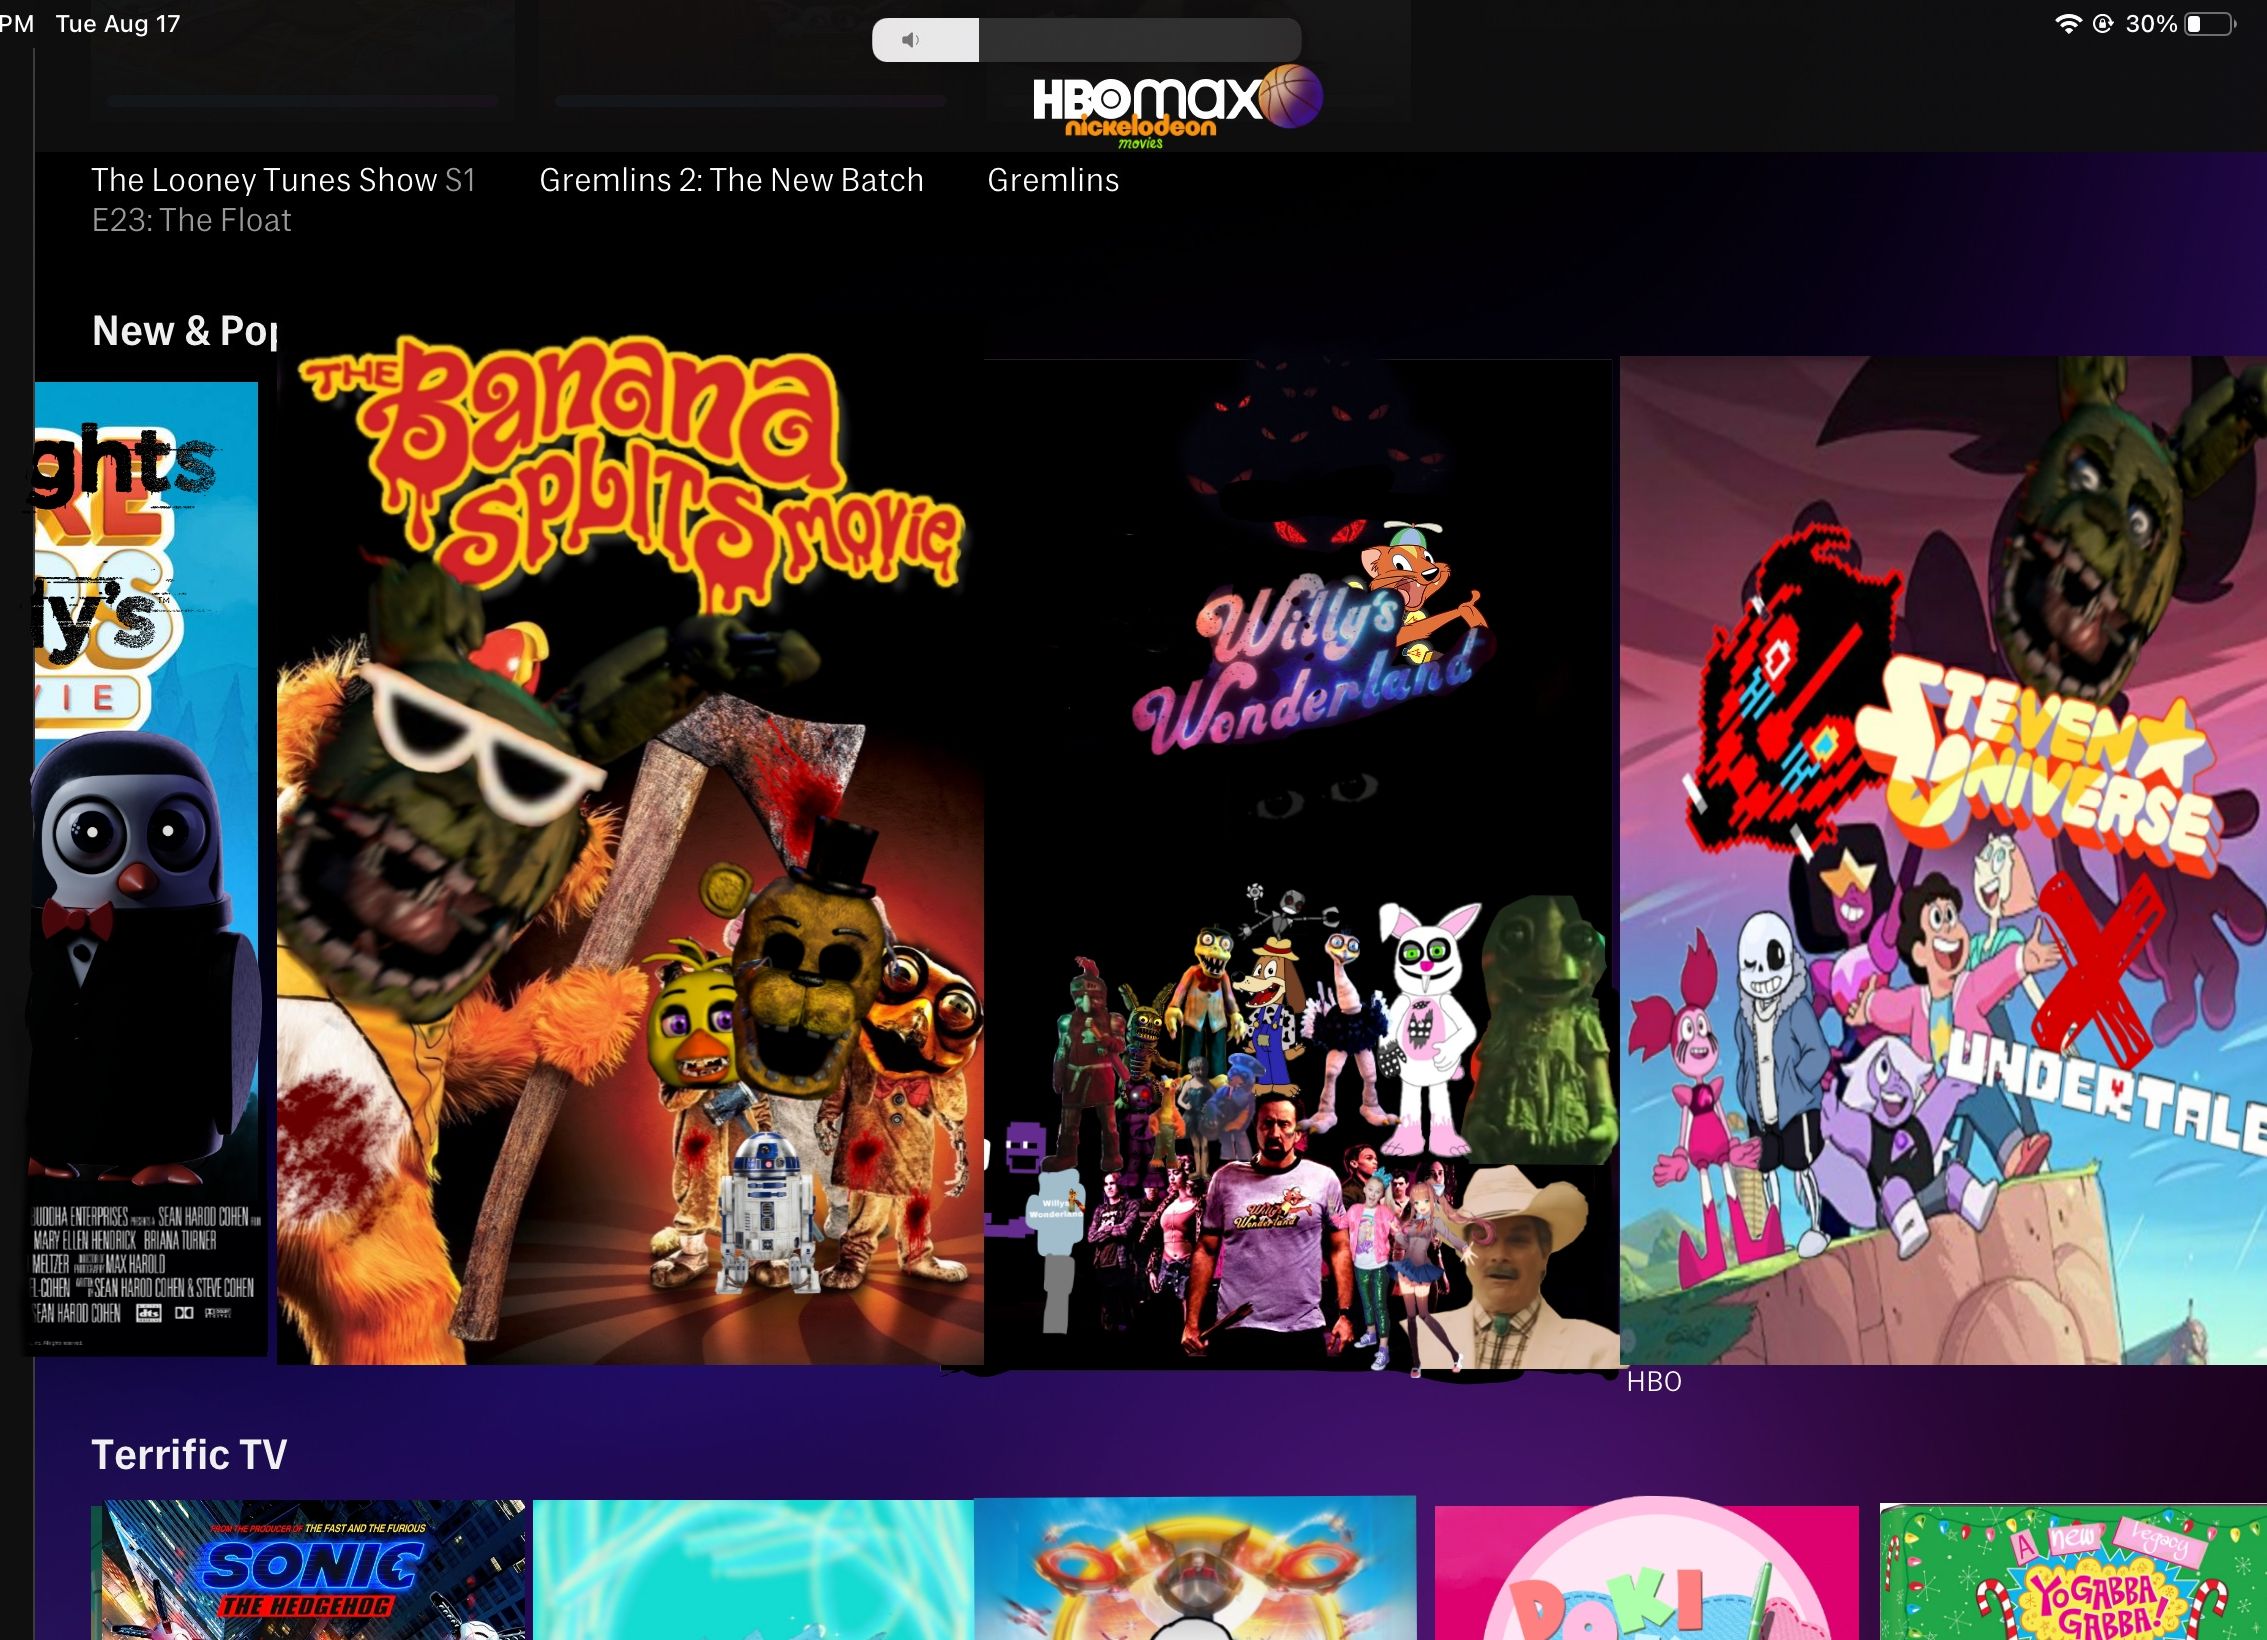
Task: Open the Steven Universe x Undertale poster
Action: 1943,860
